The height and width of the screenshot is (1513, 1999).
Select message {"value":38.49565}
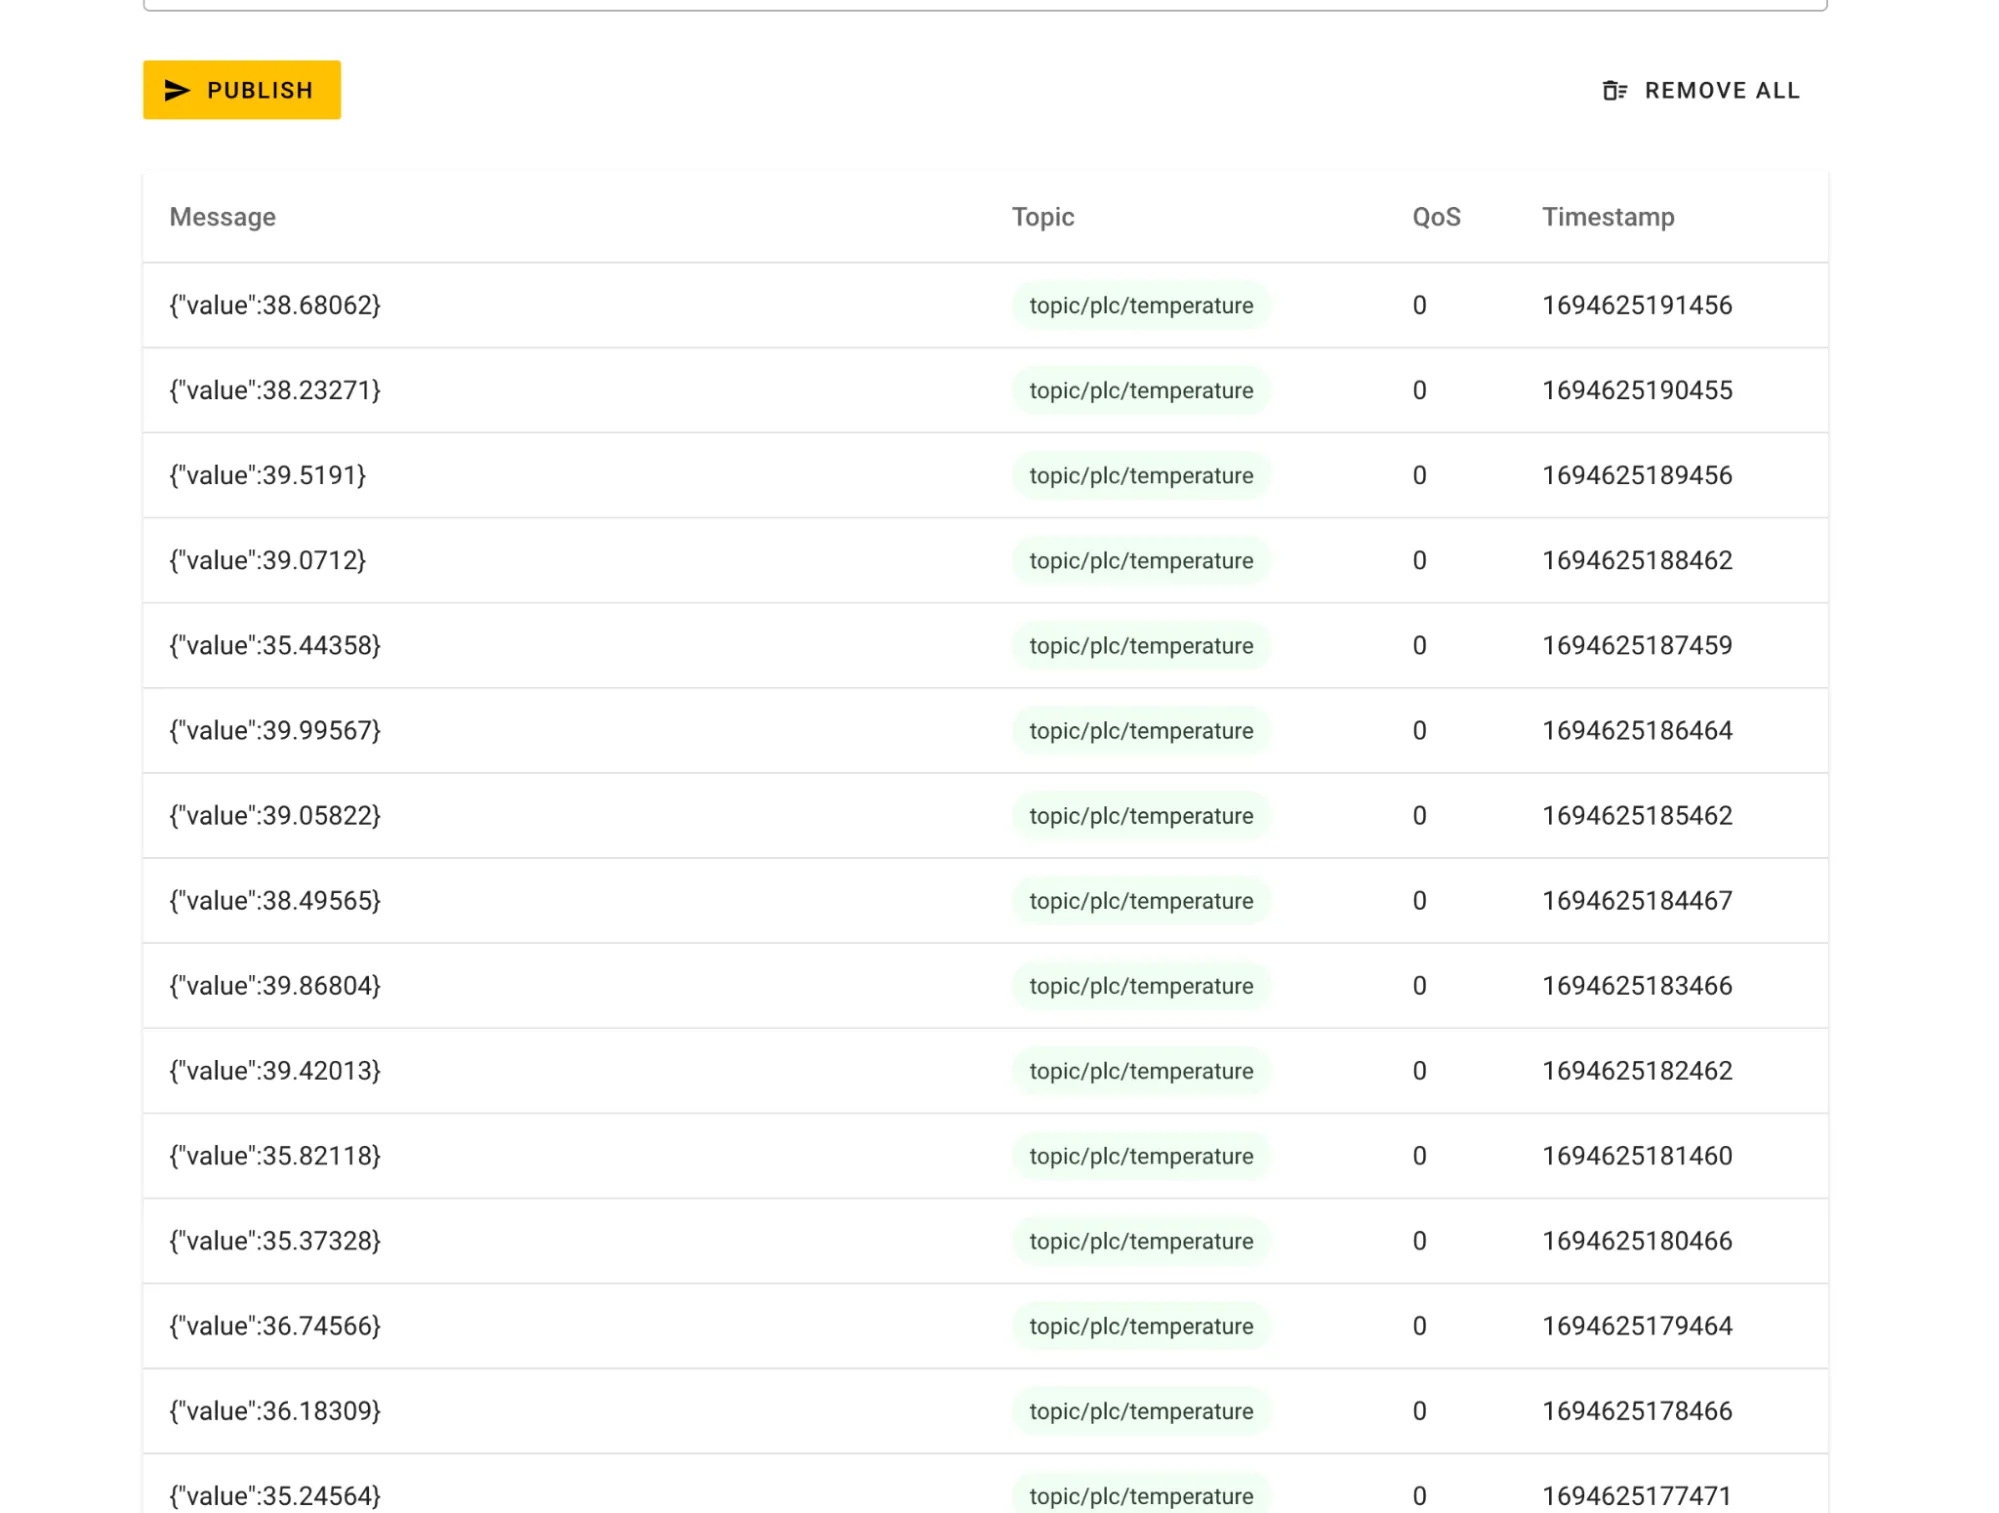point(275,900)
